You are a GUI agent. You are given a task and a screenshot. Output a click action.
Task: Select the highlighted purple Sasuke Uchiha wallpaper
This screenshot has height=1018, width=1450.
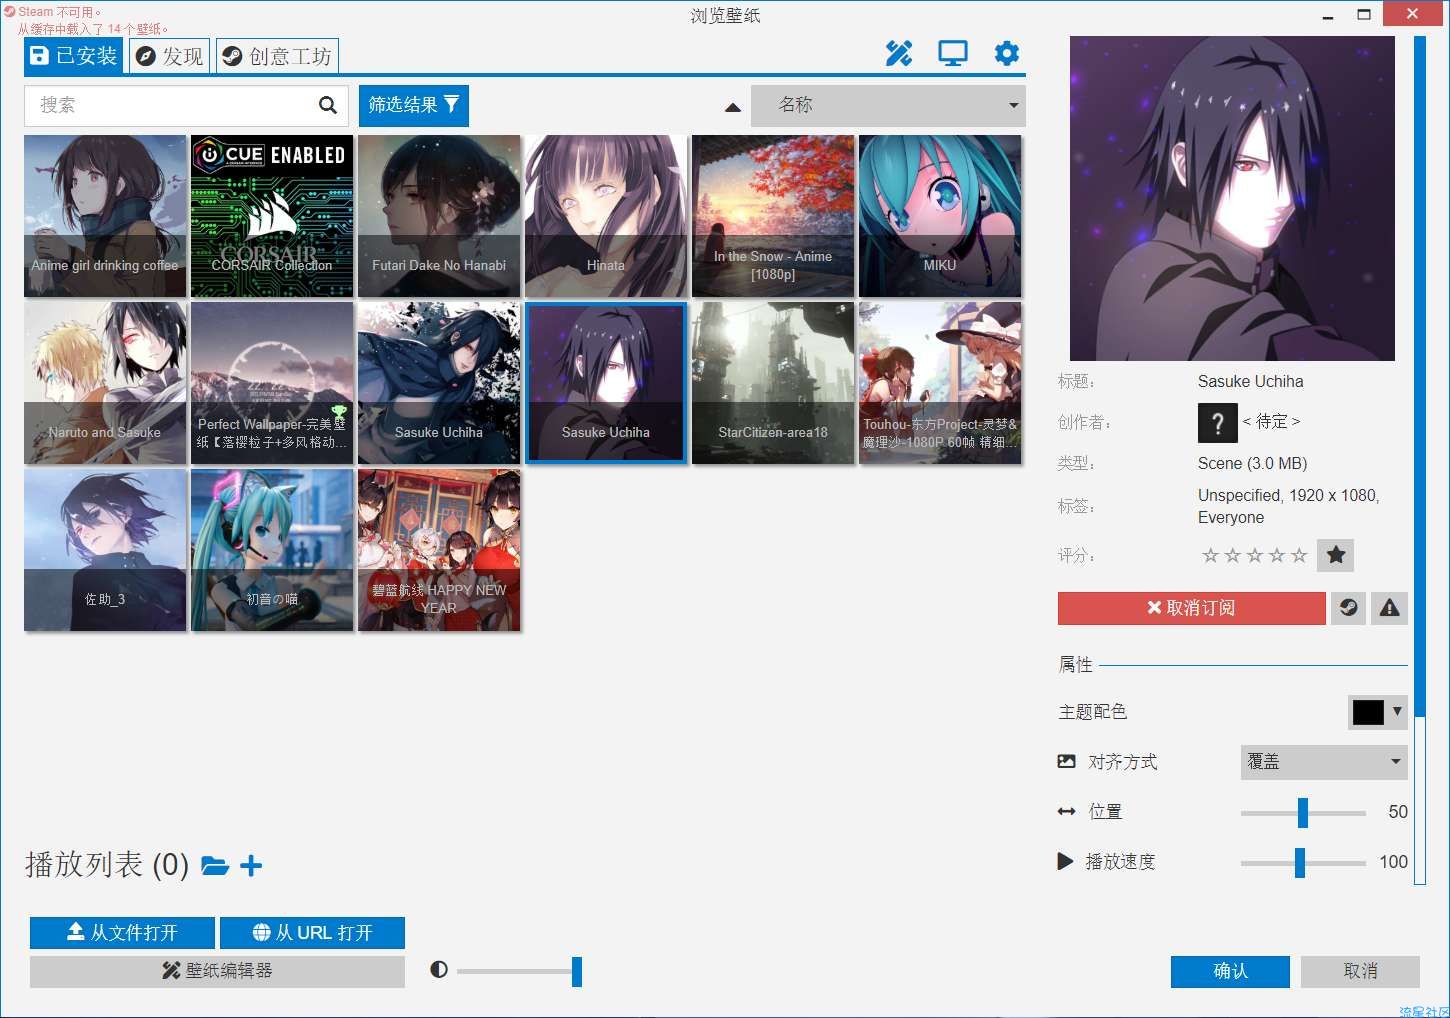click(606, 383)
